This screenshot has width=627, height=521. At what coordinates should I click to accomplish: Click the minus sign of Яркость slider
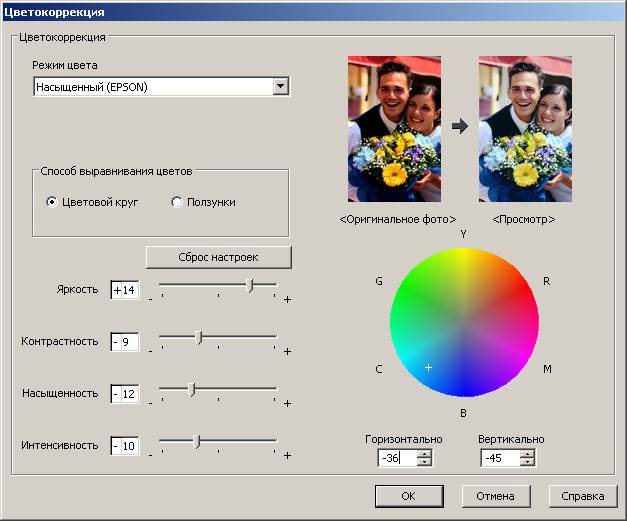click(150, 299)
